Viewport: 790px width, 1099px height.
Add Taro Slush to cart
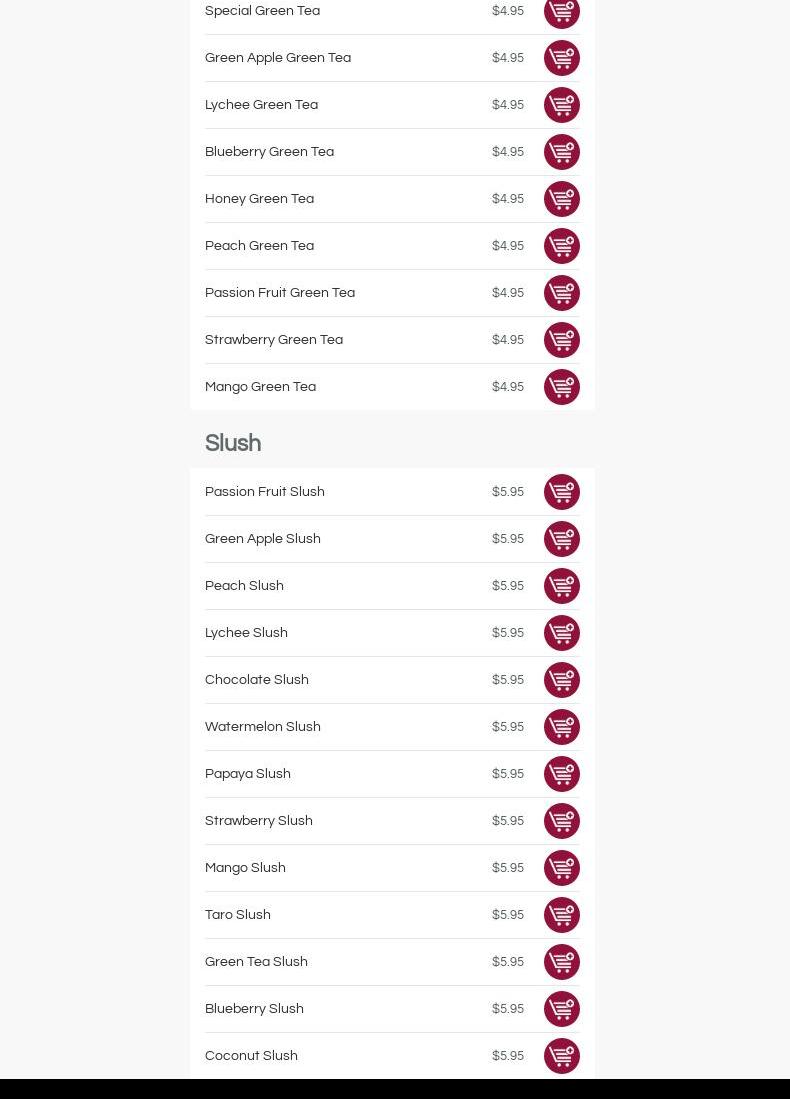coord(561,915)
